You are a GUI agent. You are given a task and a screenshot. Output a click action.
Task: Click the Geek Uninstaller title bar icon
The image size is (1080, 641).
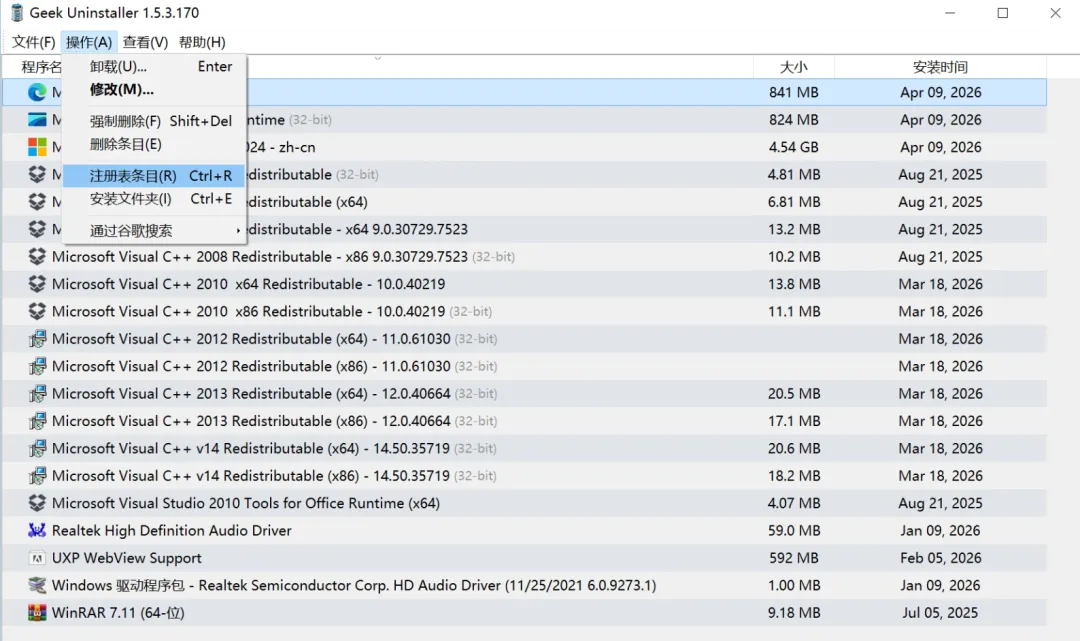(x=17, y=12)
